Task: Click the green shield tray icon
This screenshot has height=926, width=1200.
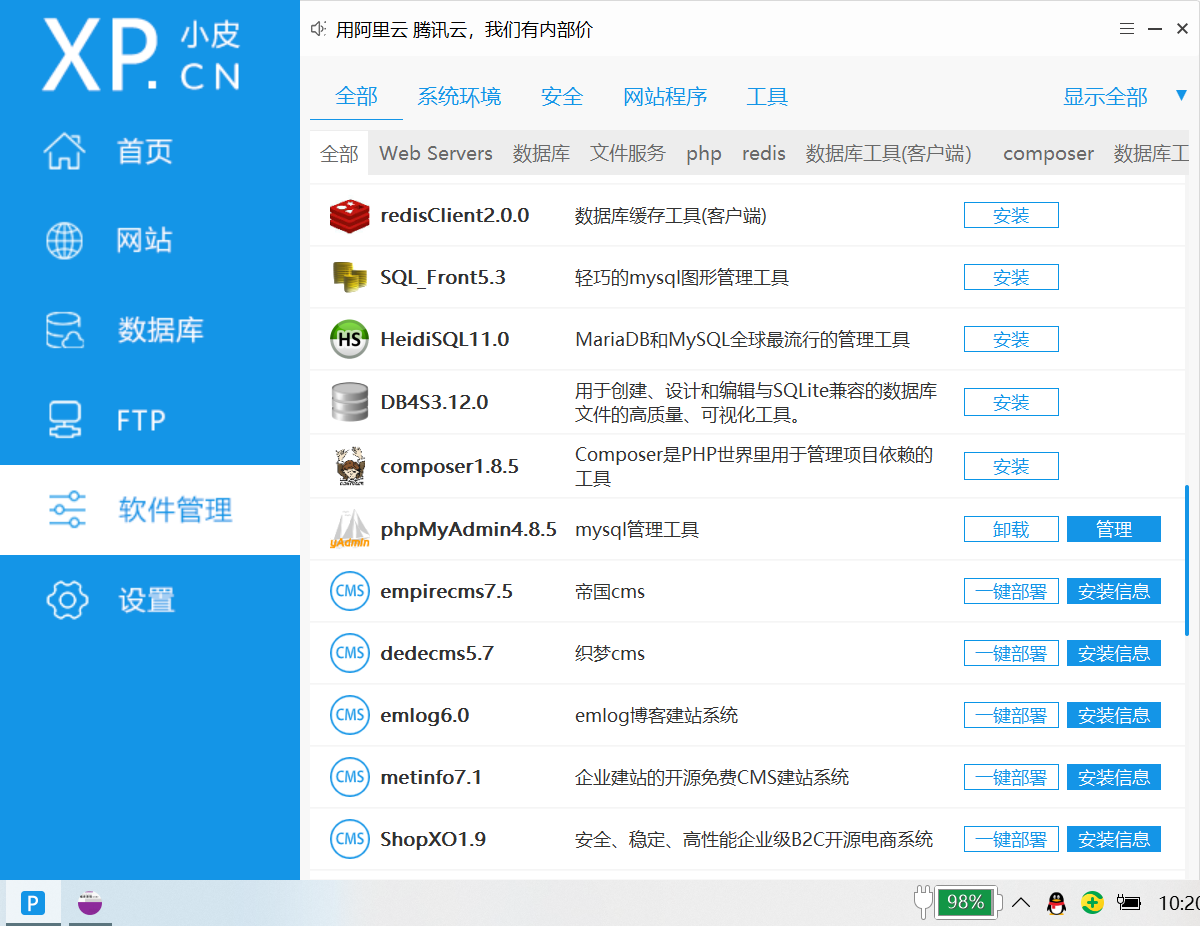Action: coord(1093,903)
